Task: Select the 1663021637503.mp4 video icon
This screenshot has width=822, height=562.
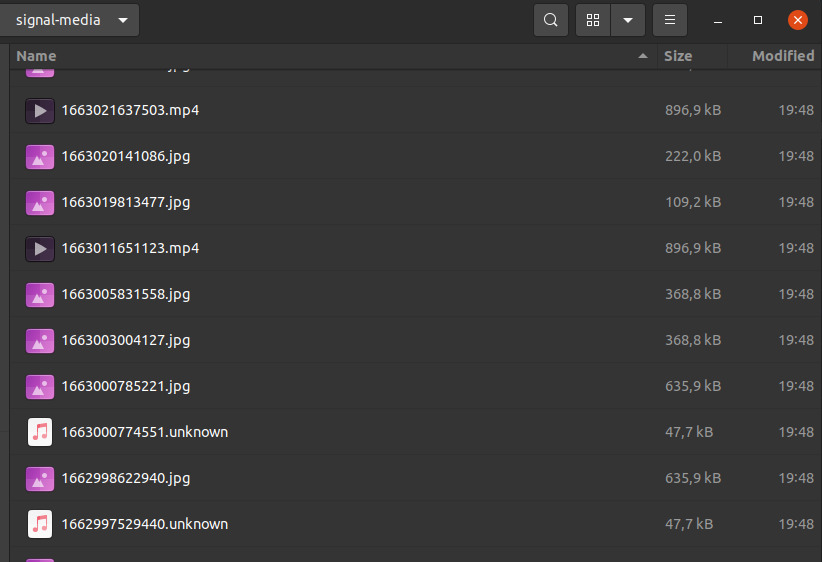Action: tap(39, 110)
